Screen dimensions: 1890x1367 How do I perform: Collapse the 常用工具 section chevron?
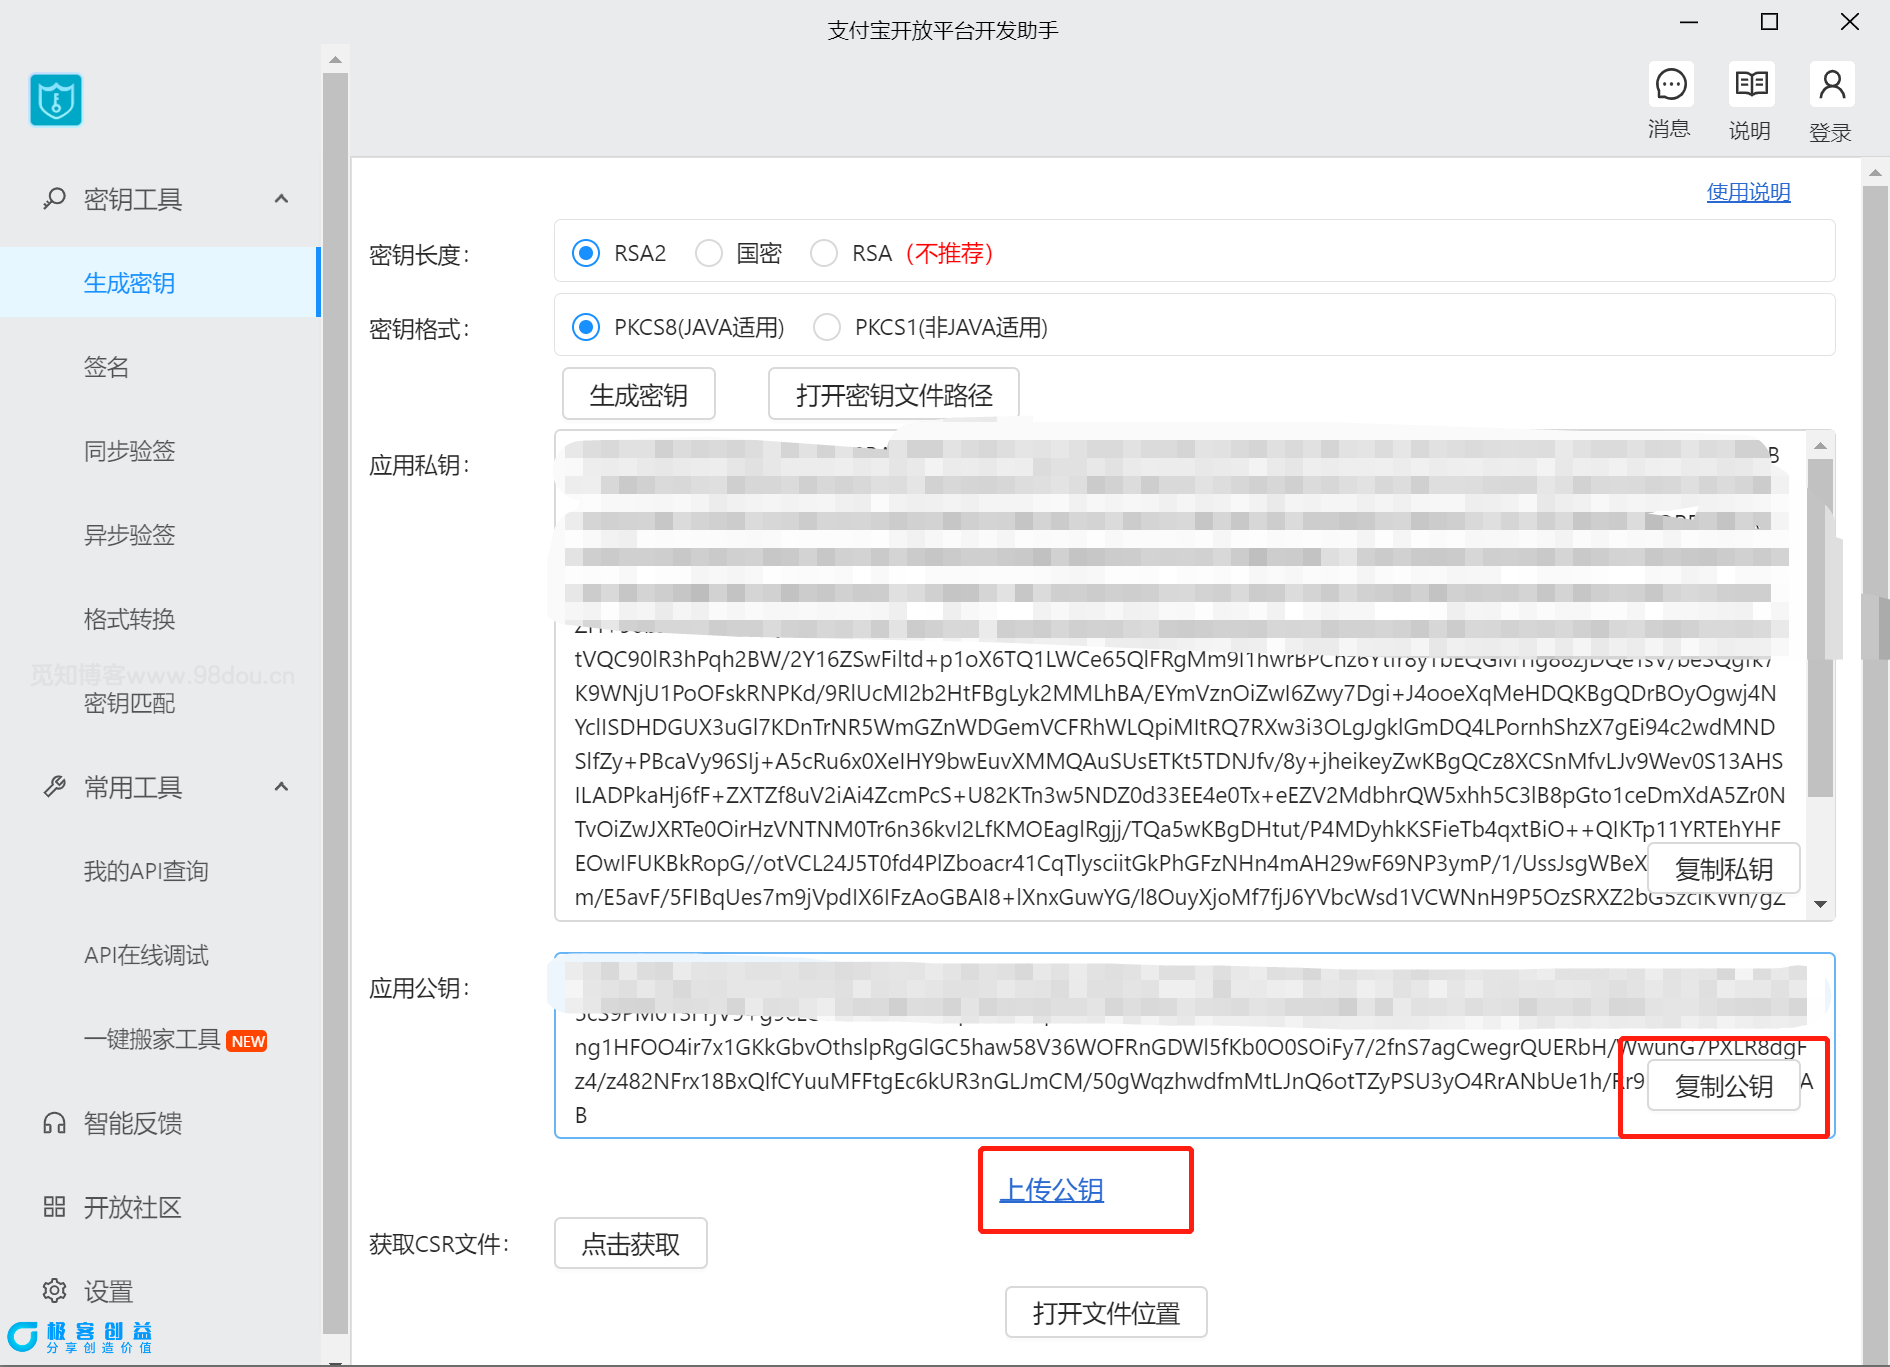pos(282,787)
